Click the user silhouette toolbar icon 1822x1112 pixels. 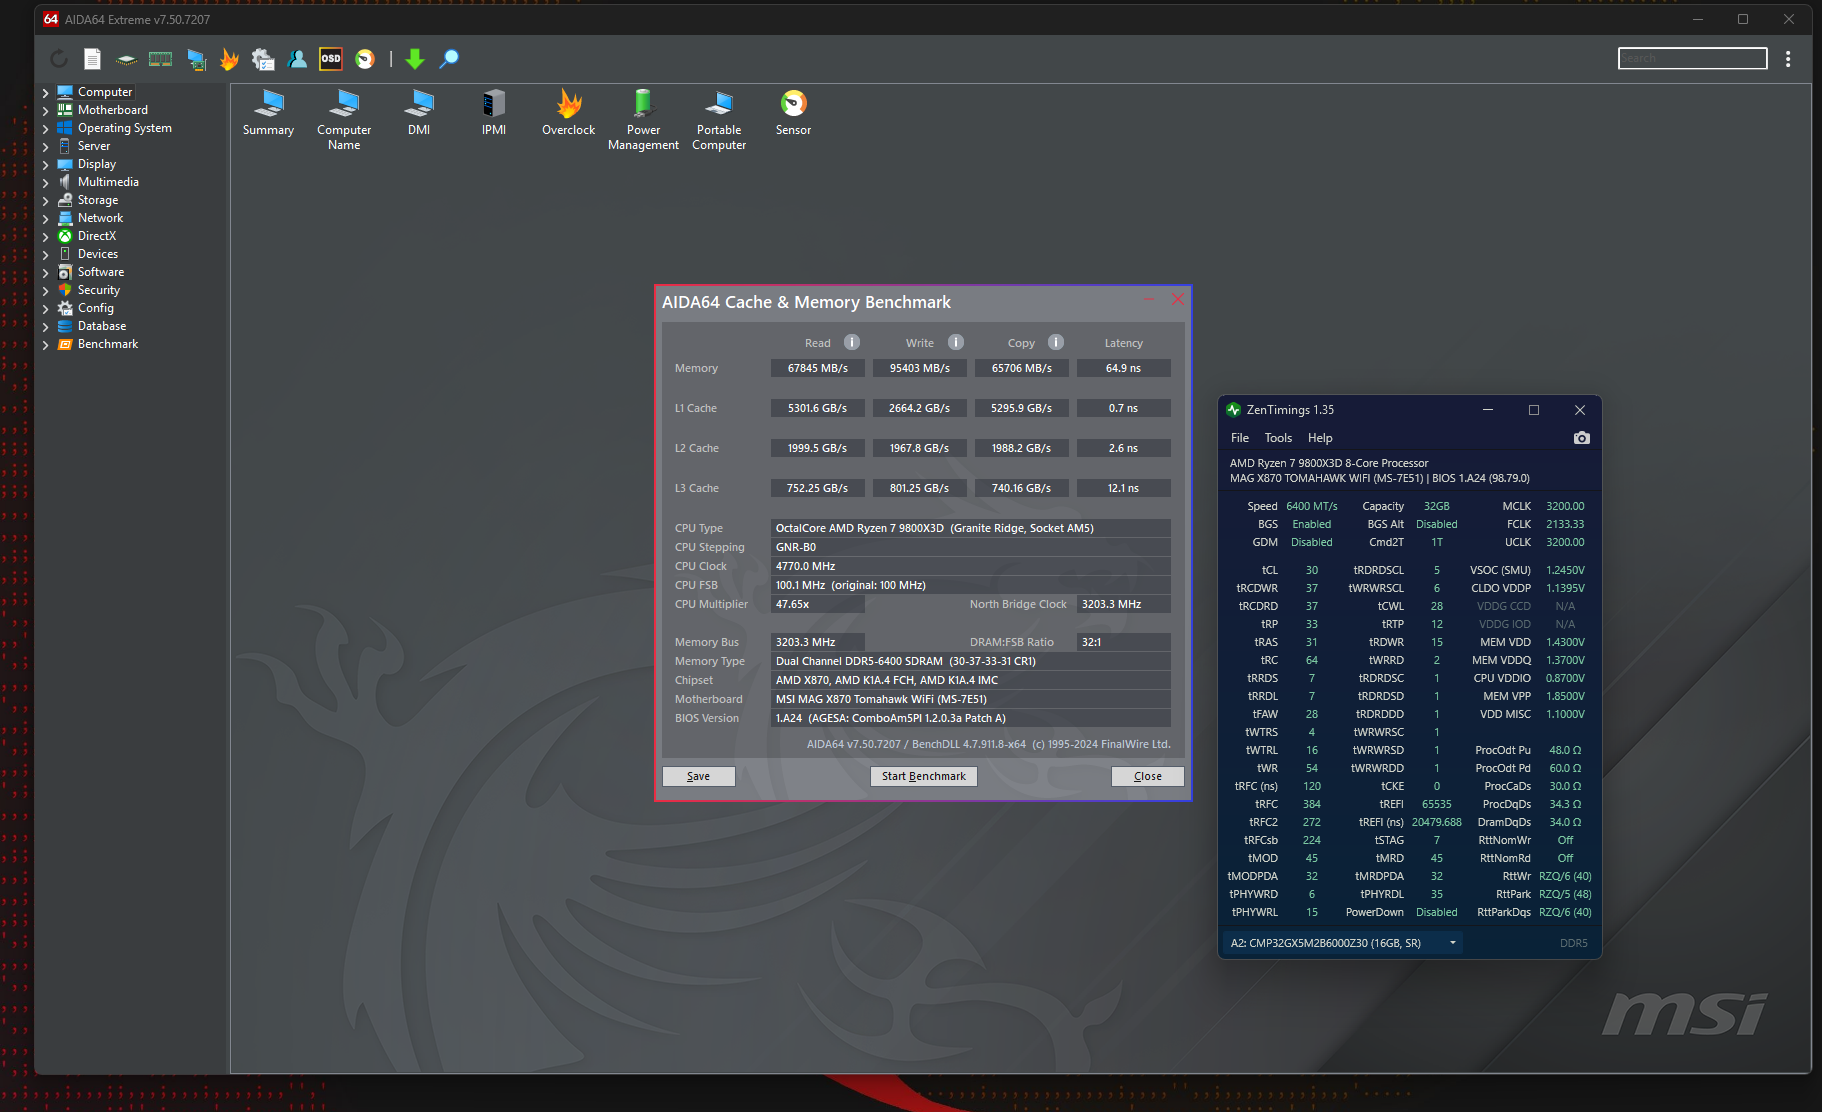[297, 59]
